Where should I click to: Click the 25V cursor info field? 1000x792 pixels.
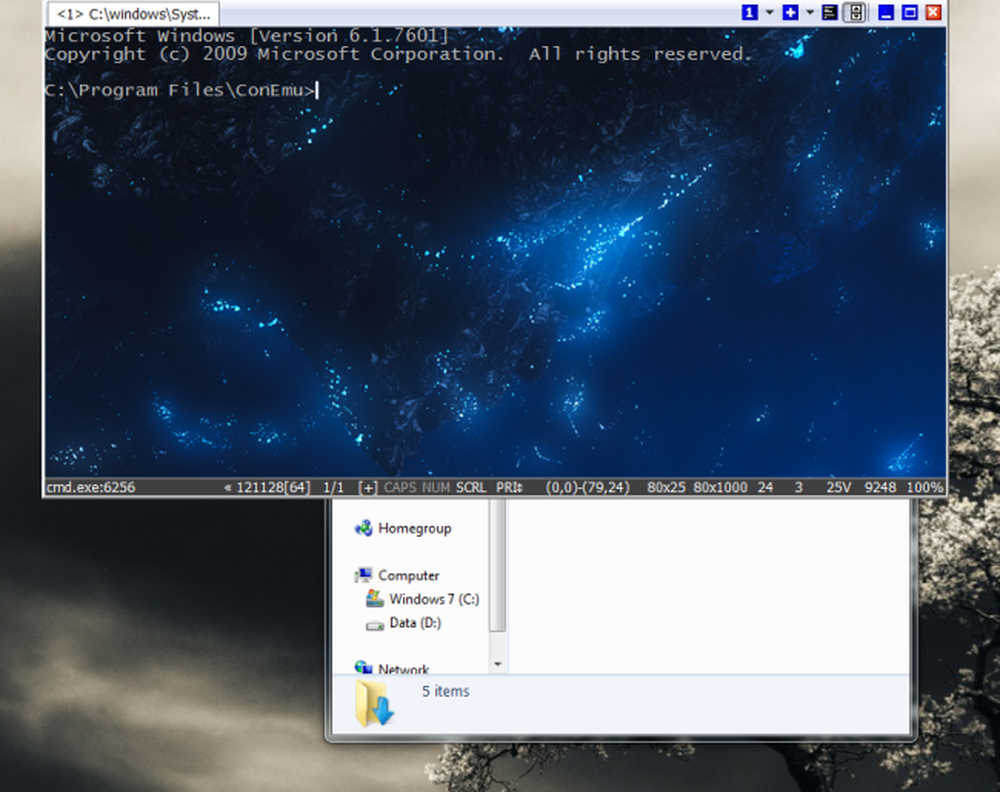coord(838,488)
